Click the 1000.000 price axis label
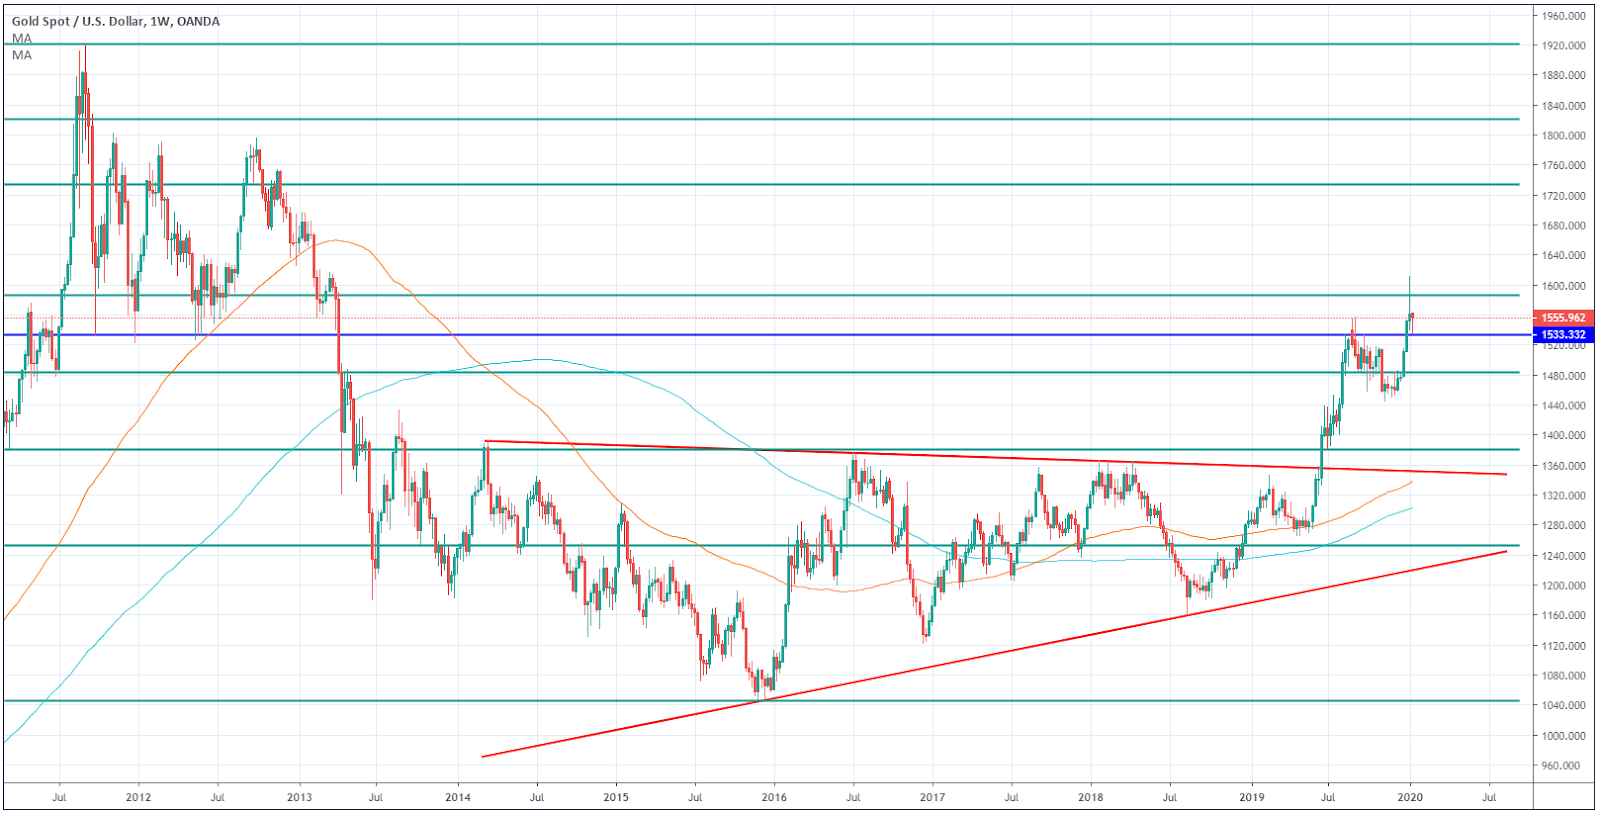The width and height of the screenshot is (1600, 814). (1563, 736)
